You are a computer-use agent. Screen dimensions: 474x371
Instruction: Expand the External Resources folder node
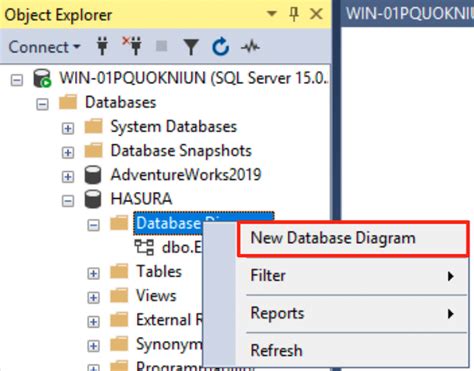coord(94,322)
